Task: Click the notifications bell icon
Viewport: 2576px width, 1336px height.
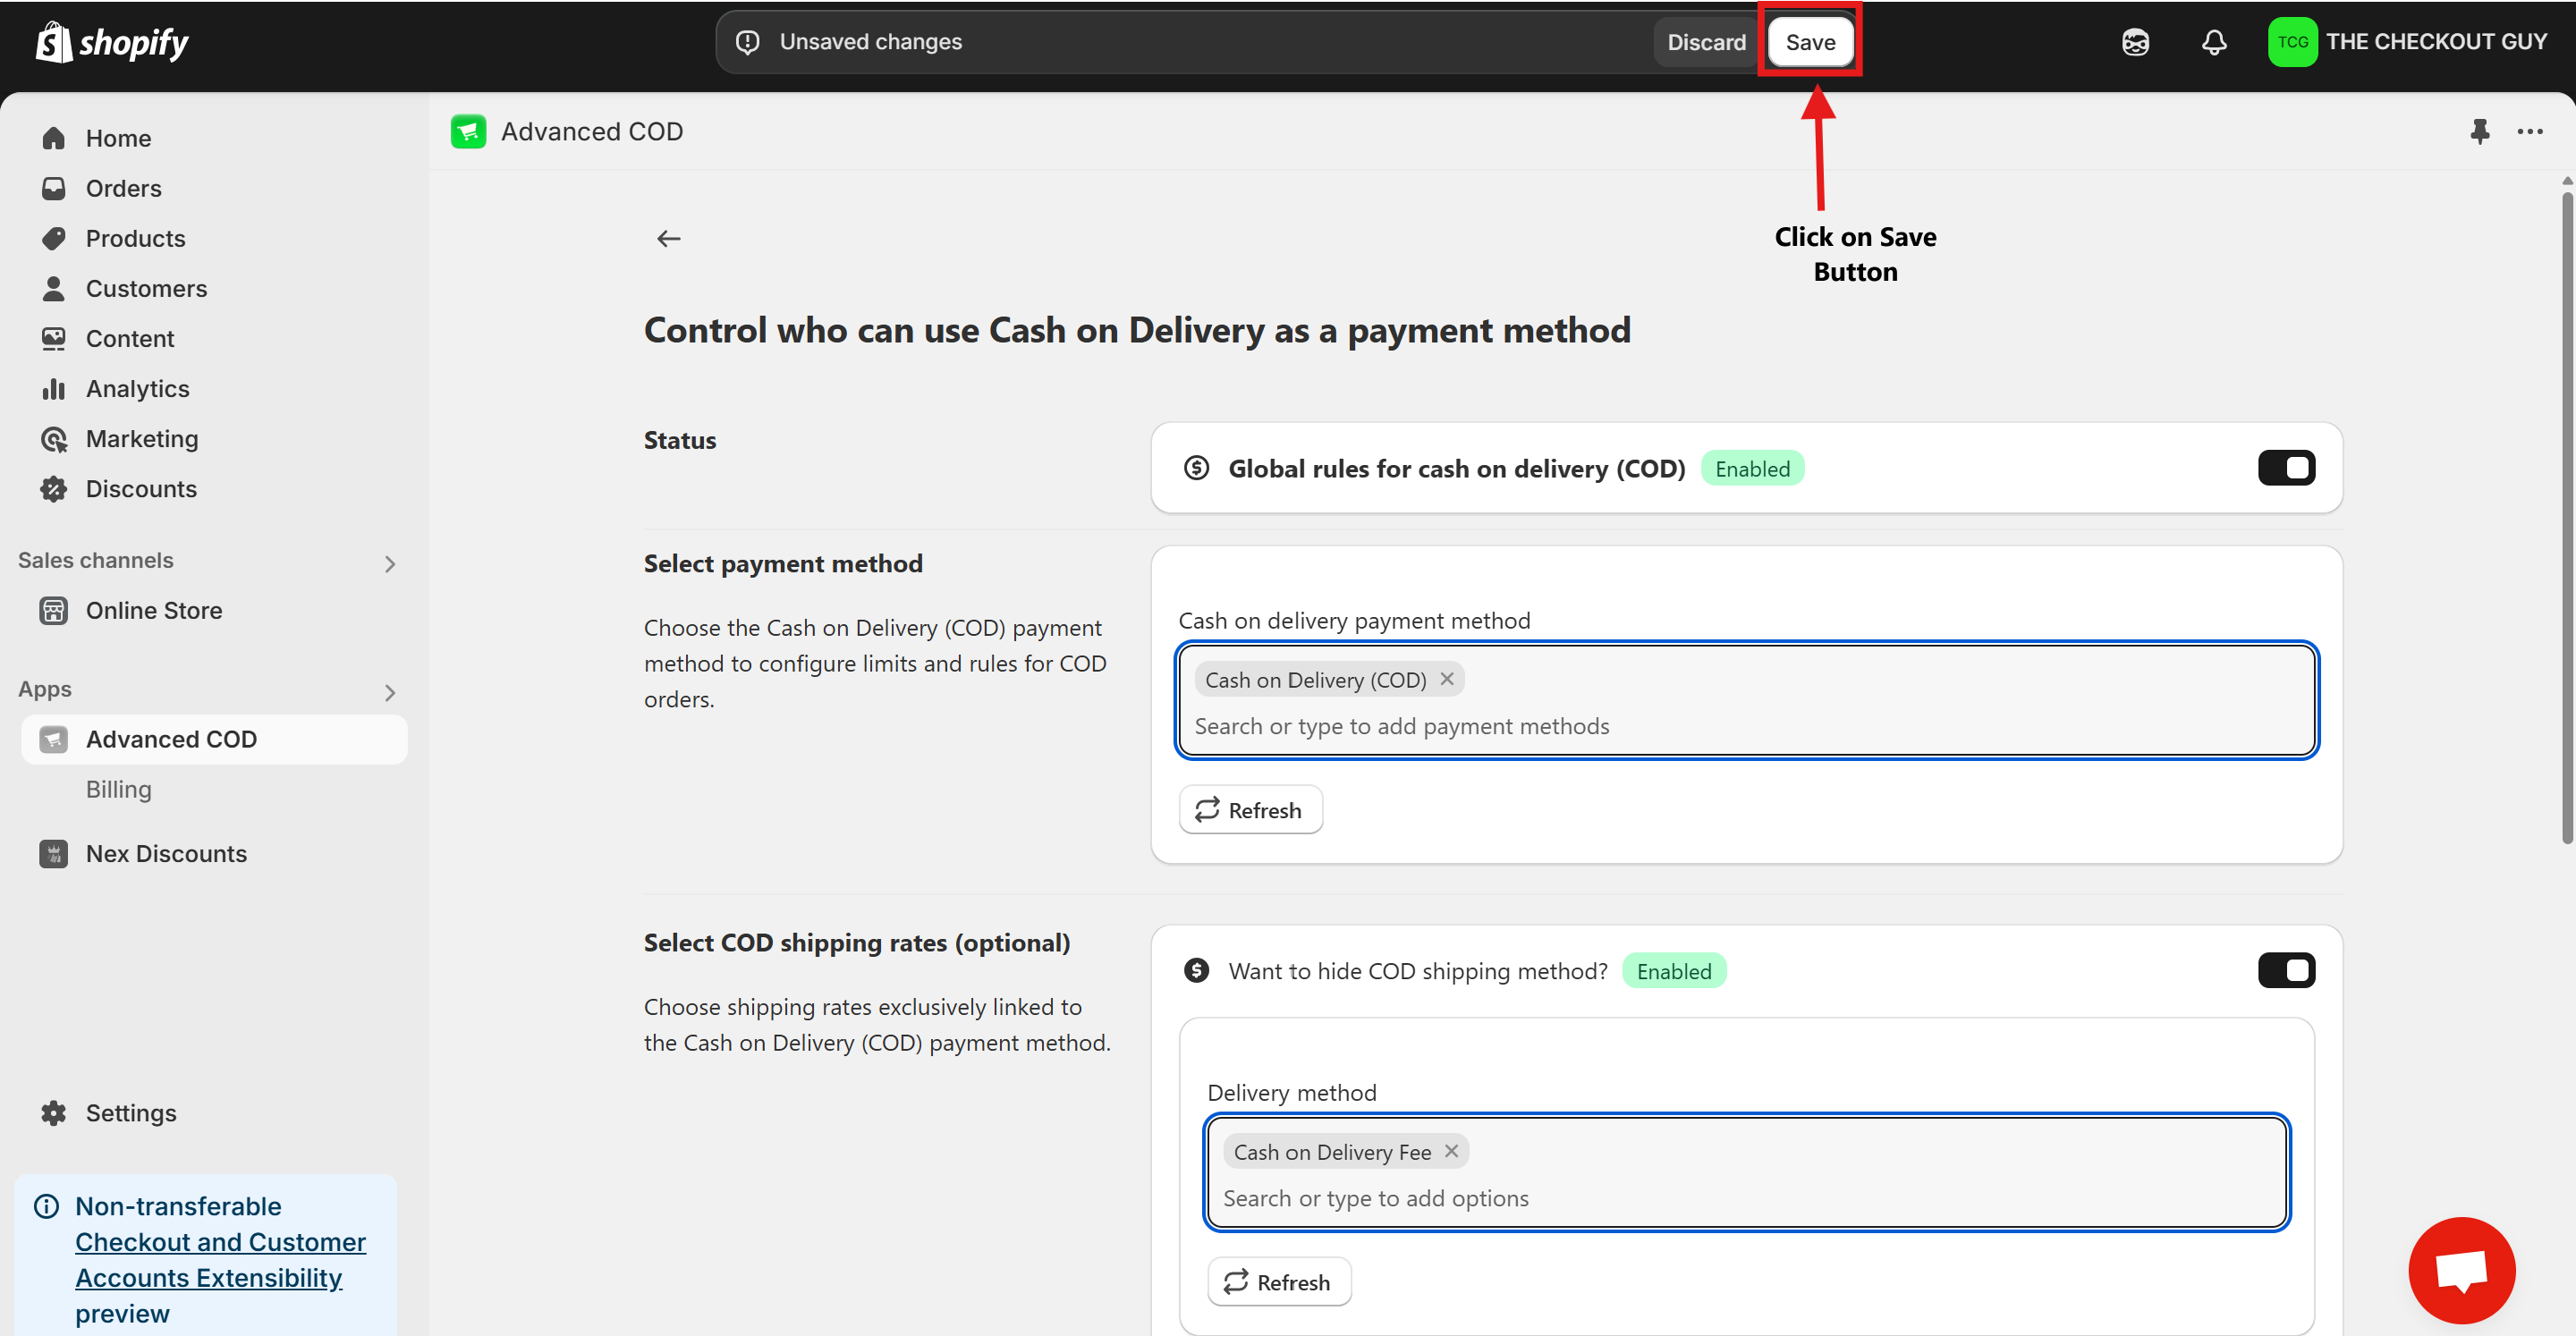Action: pos(2214,42)
